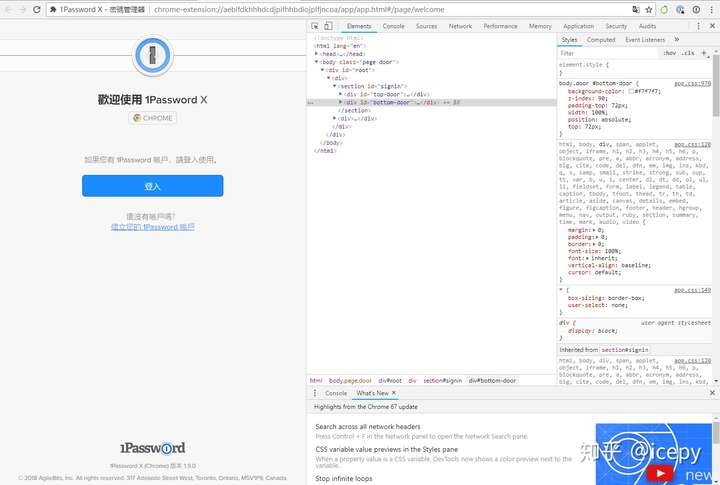Click the What's New drawer vertical scrollbar

[716, 433]
